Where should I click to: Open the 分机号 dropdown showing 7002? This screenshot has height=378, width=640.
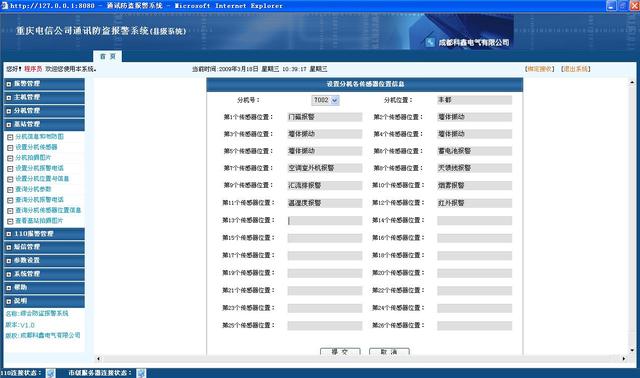click(325, 100)
